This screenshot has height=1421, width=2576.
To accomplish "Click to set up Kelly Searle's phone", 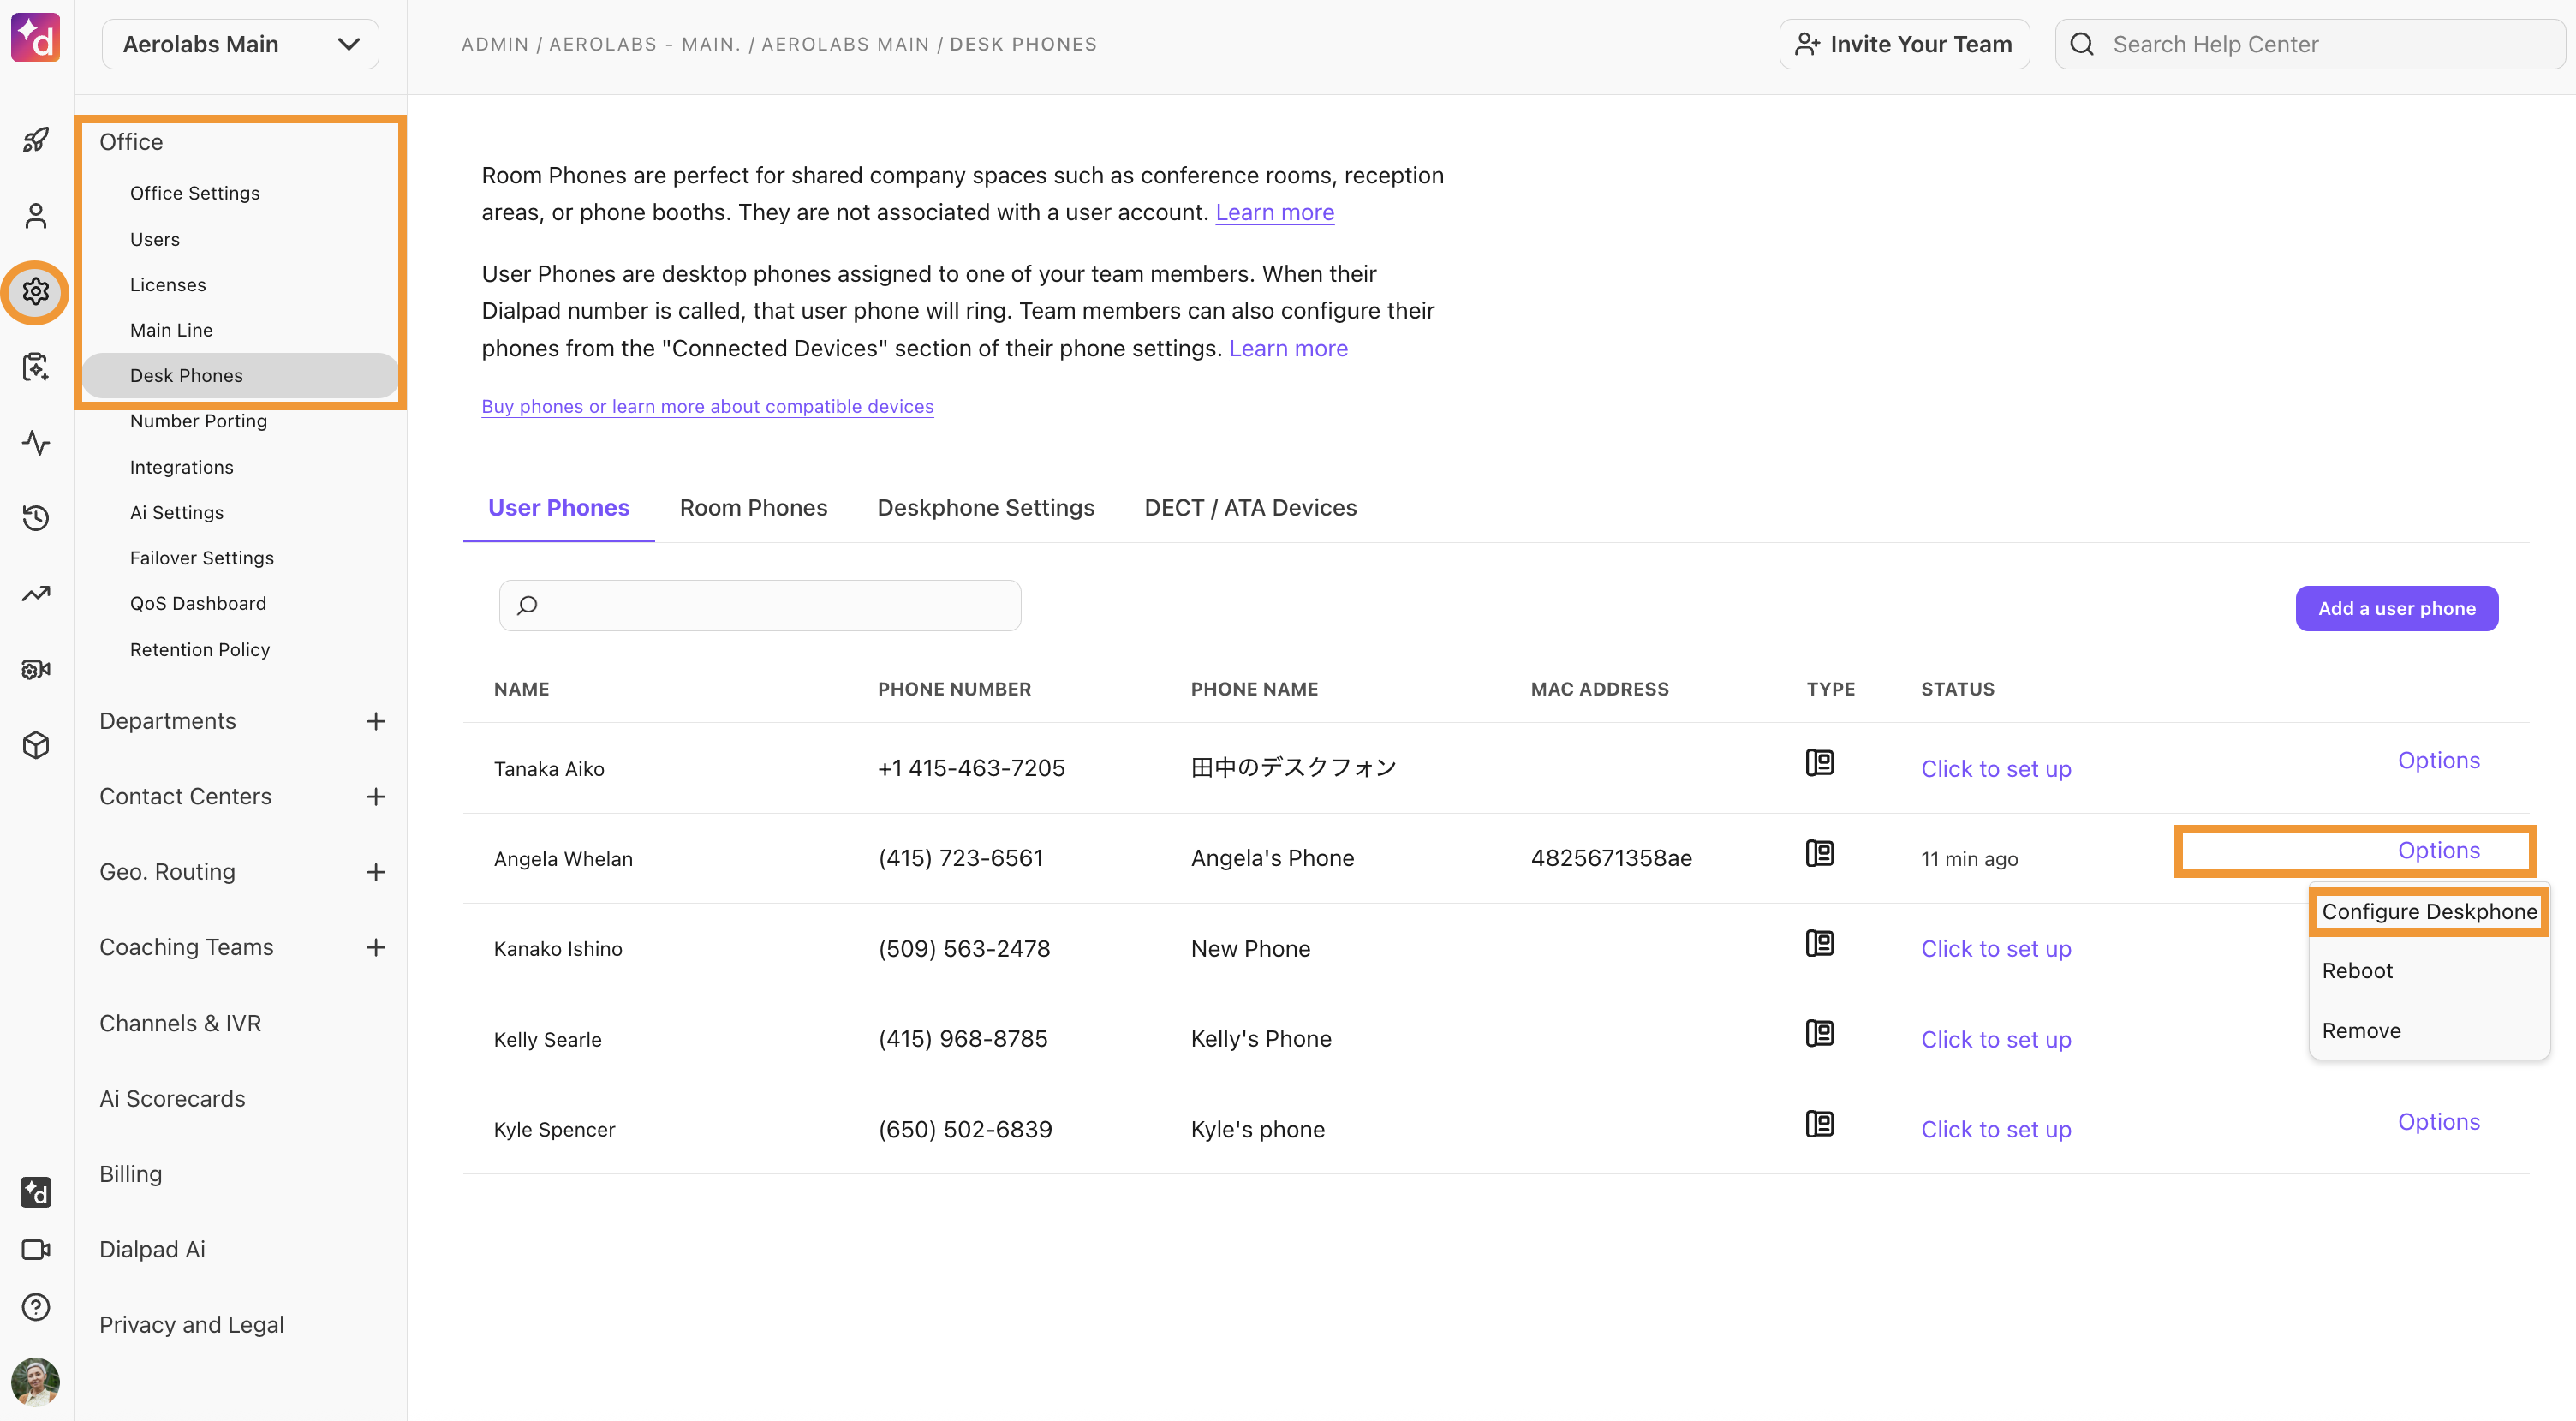I will point(1996,1040).
